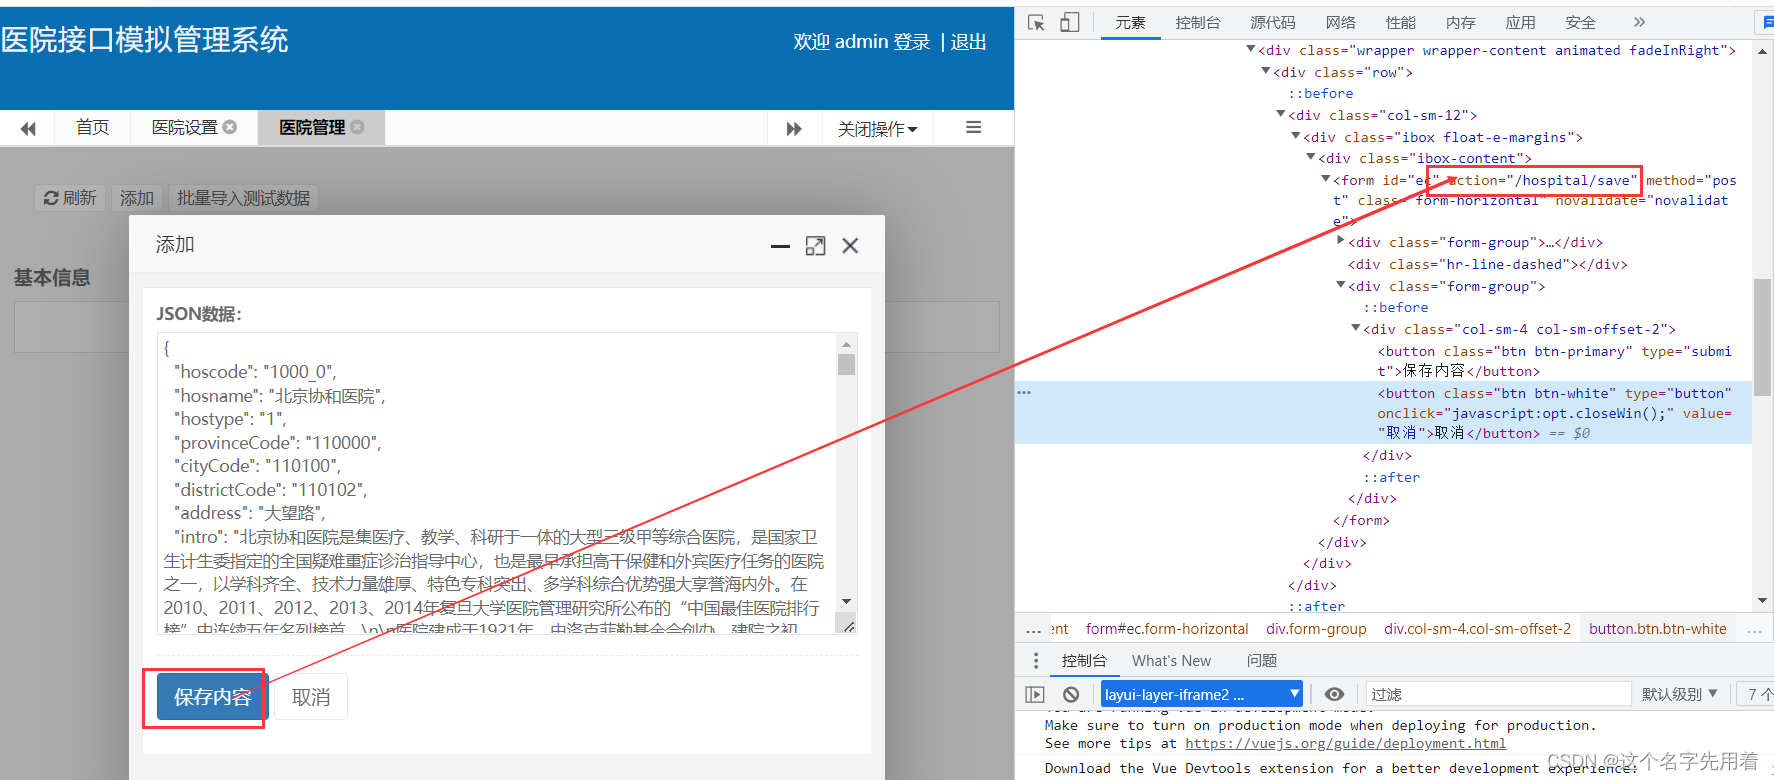1774x780 pixels.
Task: Open the 关闭操作 dropdown
Action: pyautogui.click(x=877, y=128)
